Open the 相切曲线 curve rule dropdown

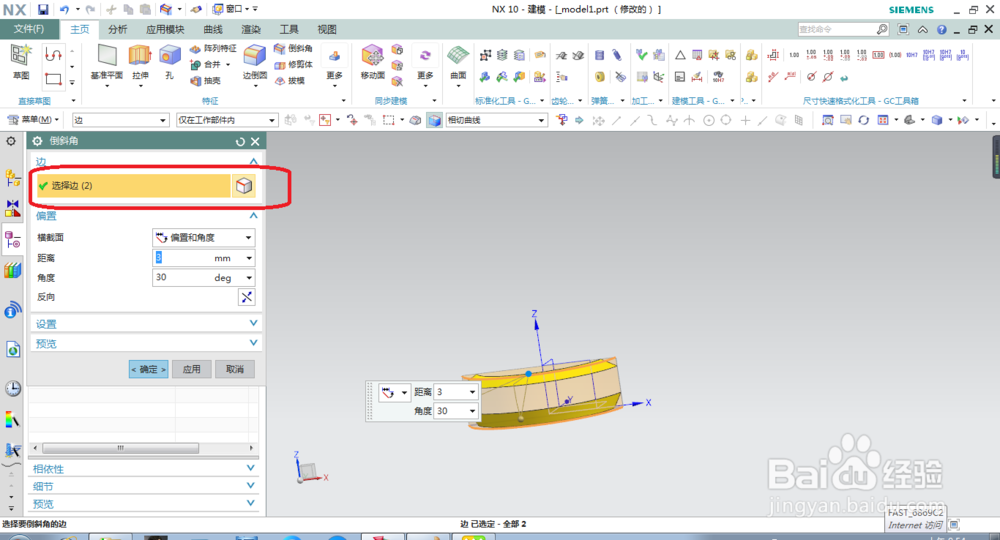(x=496, y=120)
